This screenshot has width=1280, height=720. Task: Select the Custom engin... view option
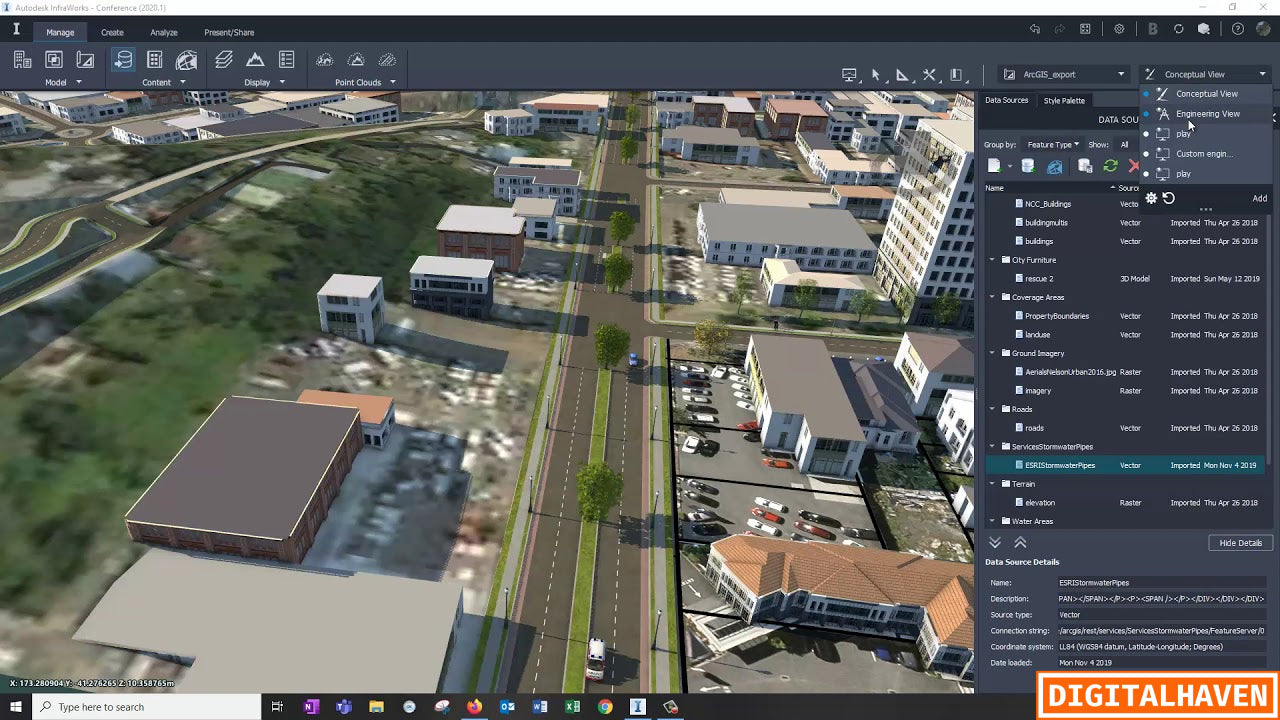coord(1206,154)
